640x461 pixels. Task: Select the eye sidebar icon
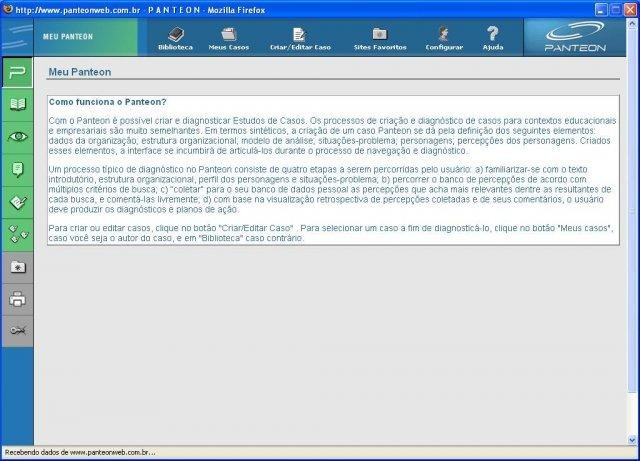point(18,137)
